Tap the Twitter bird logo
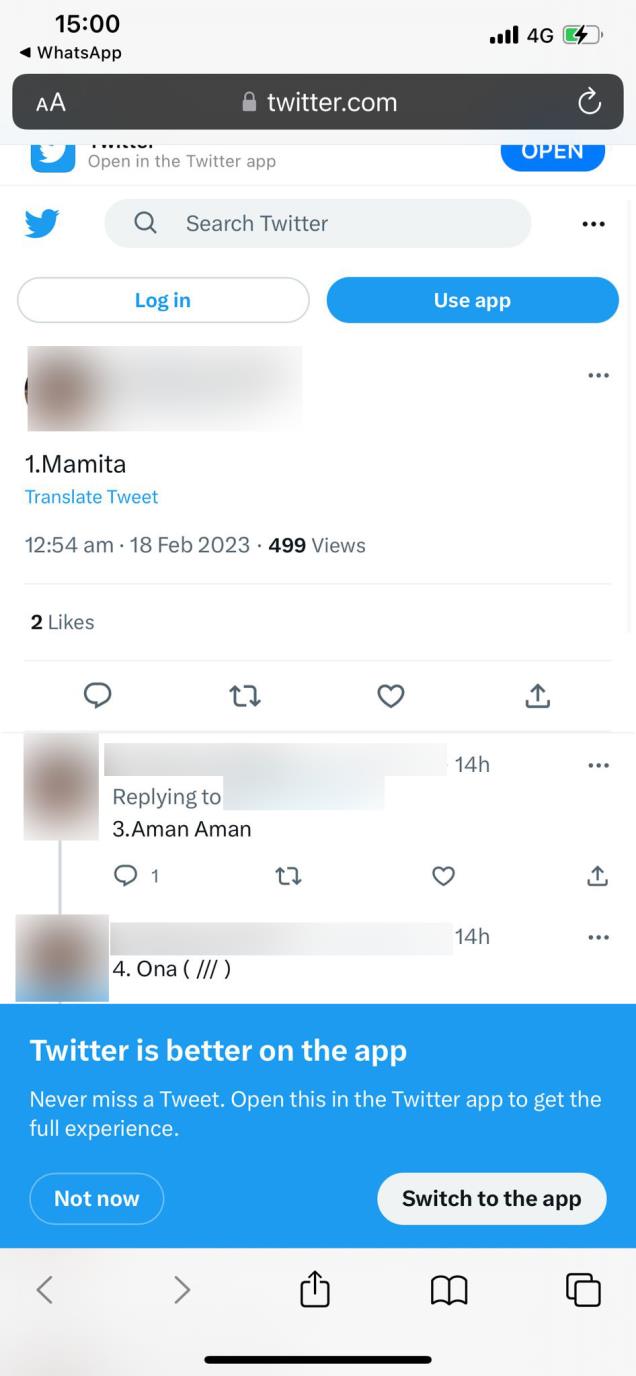The height and width of the screenshot is (1376, 636). click(x=42, y=223)
